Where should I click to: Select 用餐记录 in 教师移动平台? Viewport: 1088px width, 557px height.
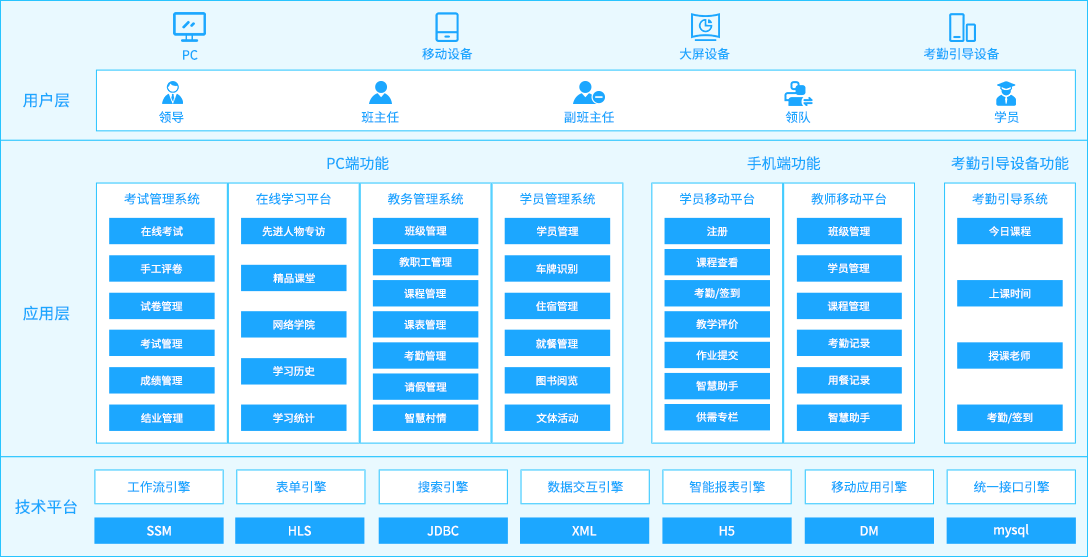(849, 380)
